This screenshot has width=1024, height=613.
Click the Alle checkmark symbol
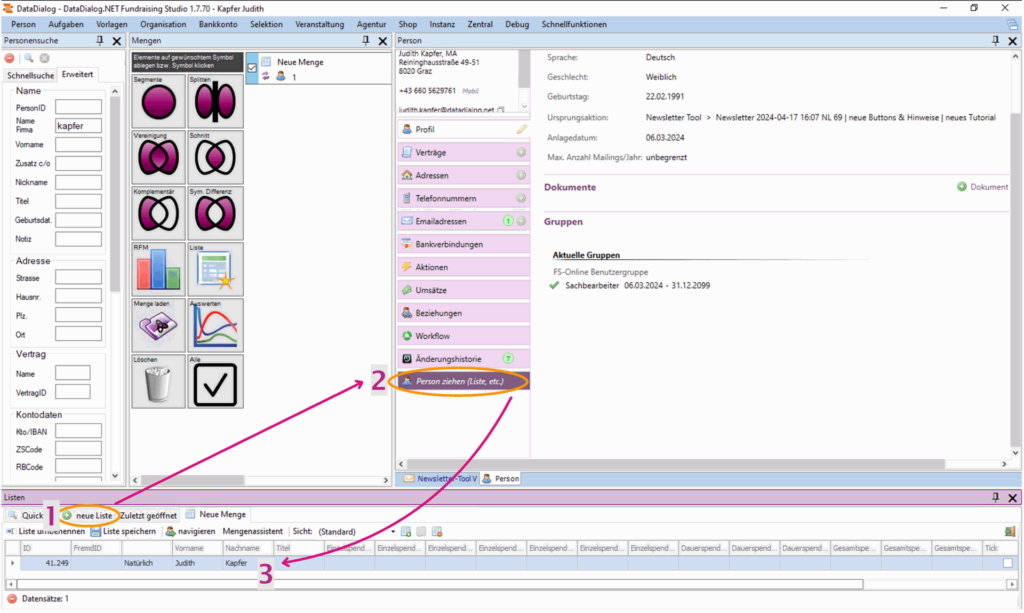coord(214,382)
